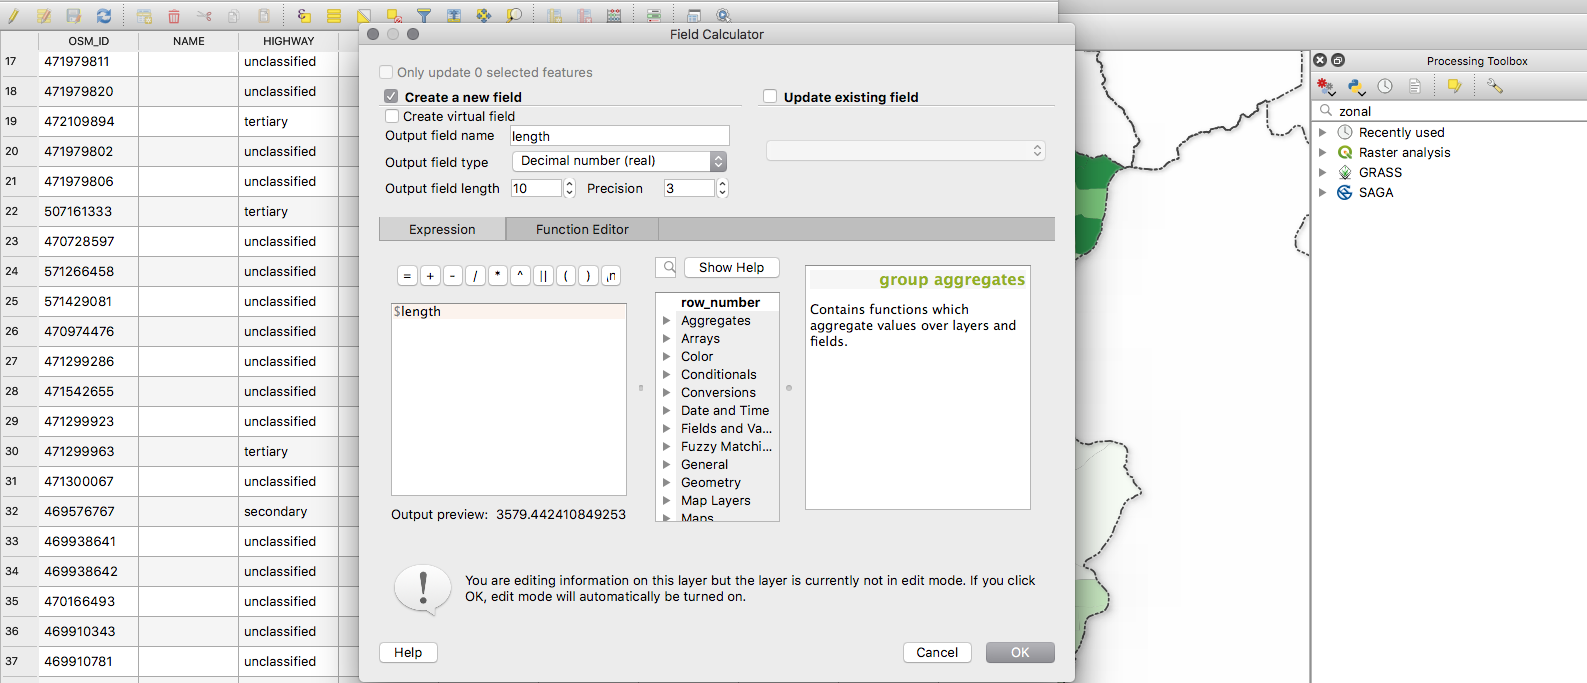Click the filter funnel icon in toolbar
Screen dimensions: 1587x683
tap(424, 16)
